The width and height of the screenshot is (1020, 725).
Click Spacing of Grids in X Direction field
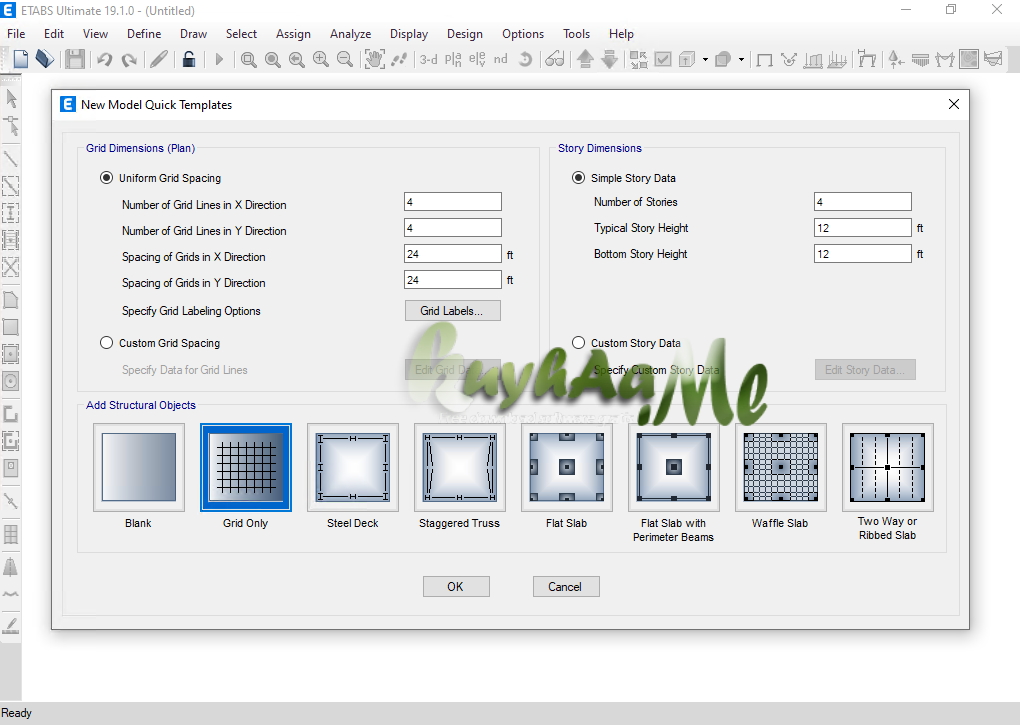coord(453,254)
